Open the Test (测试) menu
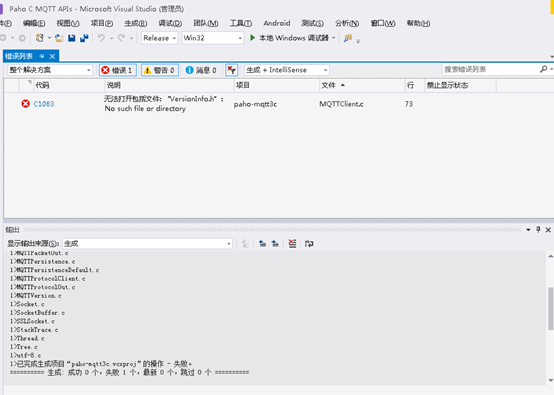This screenshot has width=554, height=395. 312,23
